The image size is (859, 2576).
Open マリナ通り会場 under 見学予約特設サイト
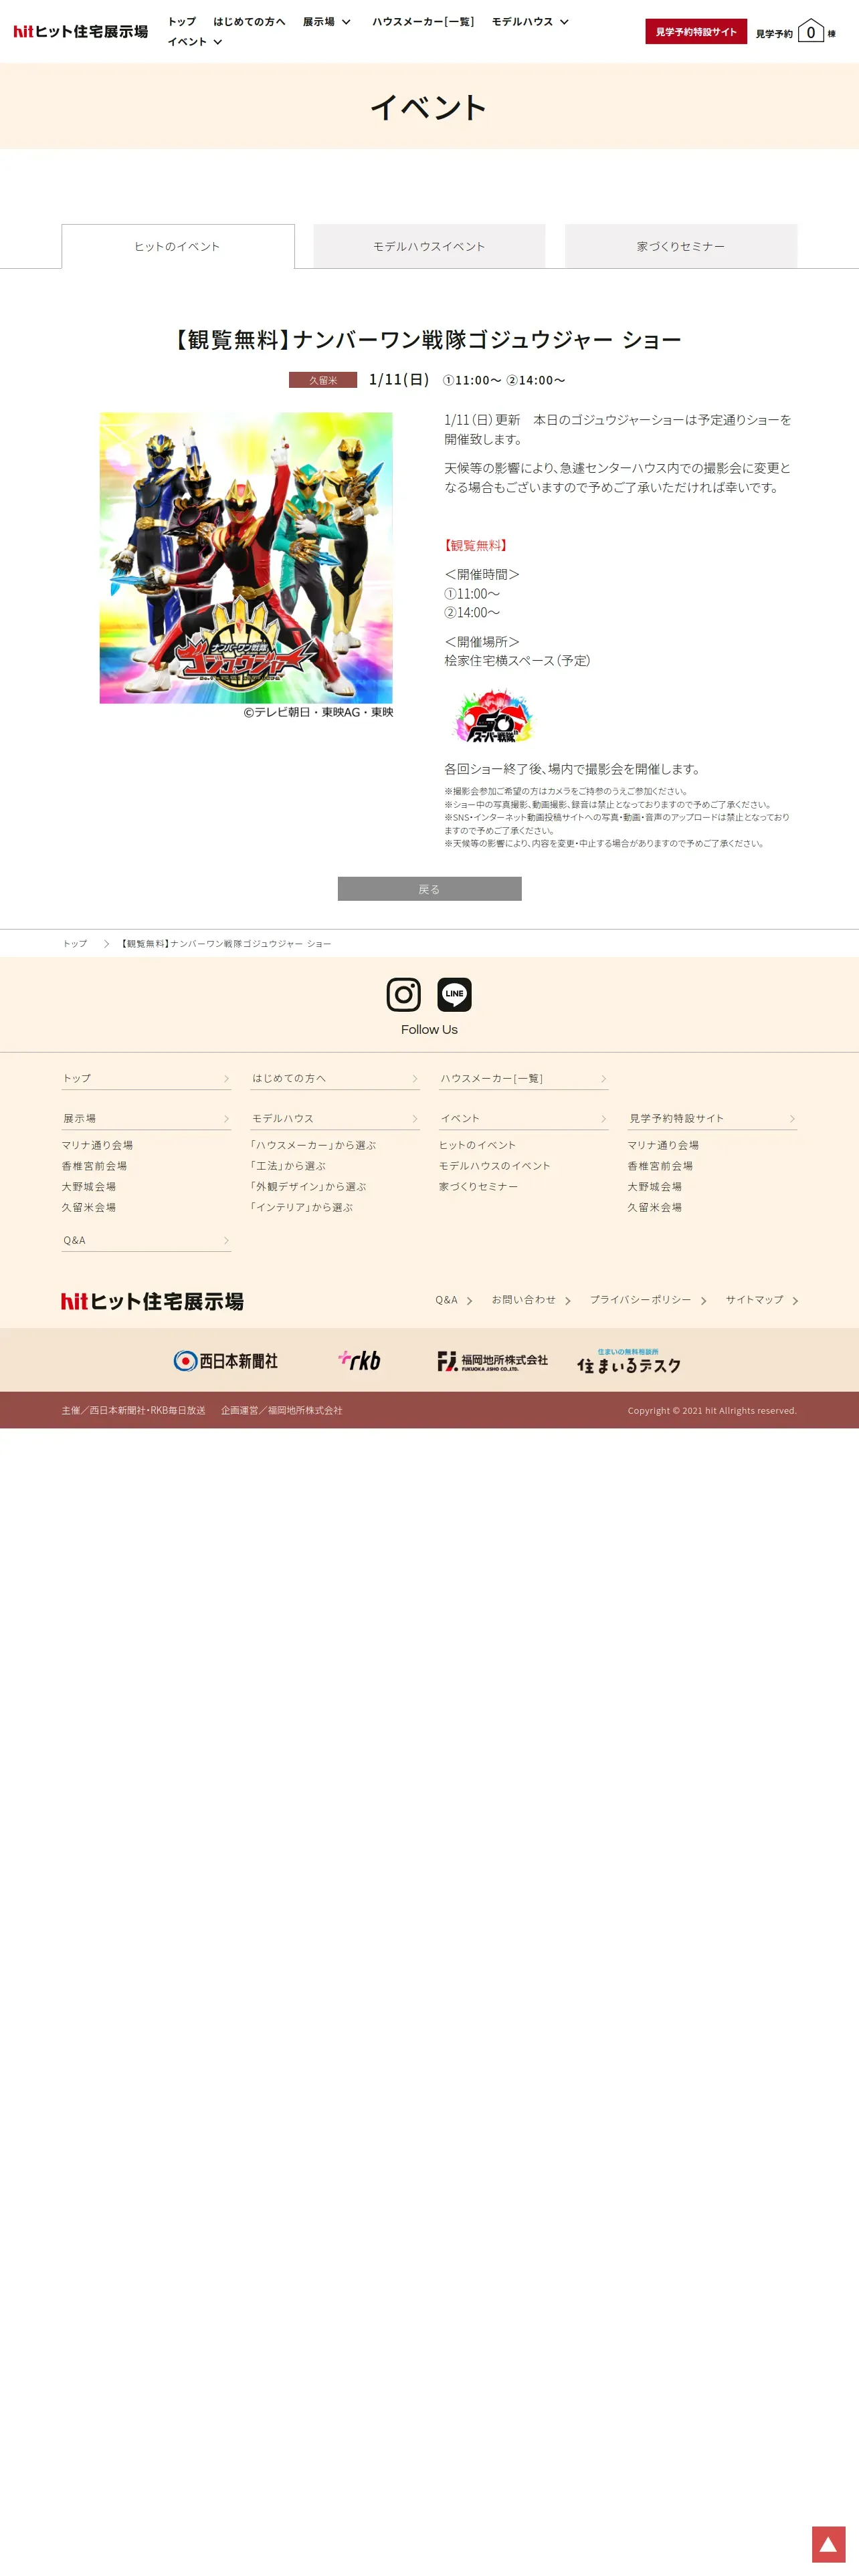coord(663,1145)
